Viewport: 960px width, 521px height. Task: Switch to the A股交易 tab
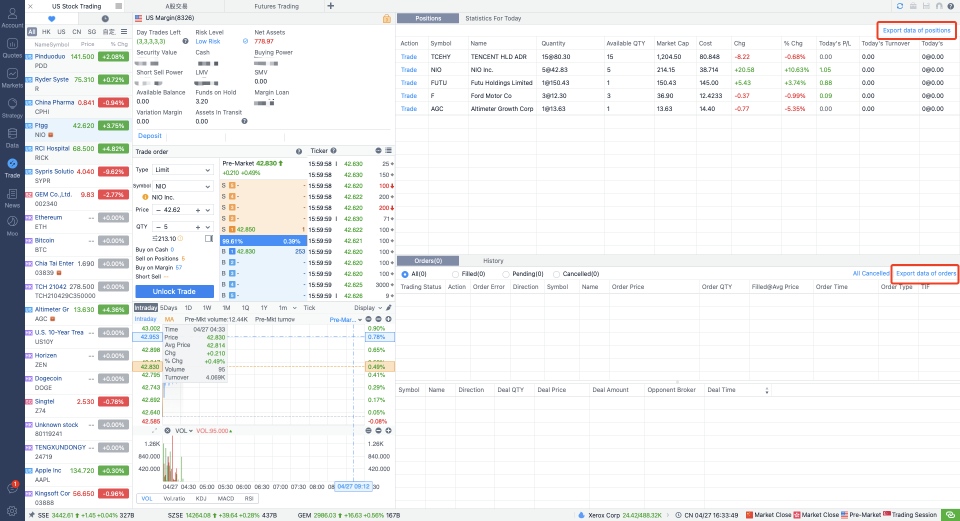point(176,6)
